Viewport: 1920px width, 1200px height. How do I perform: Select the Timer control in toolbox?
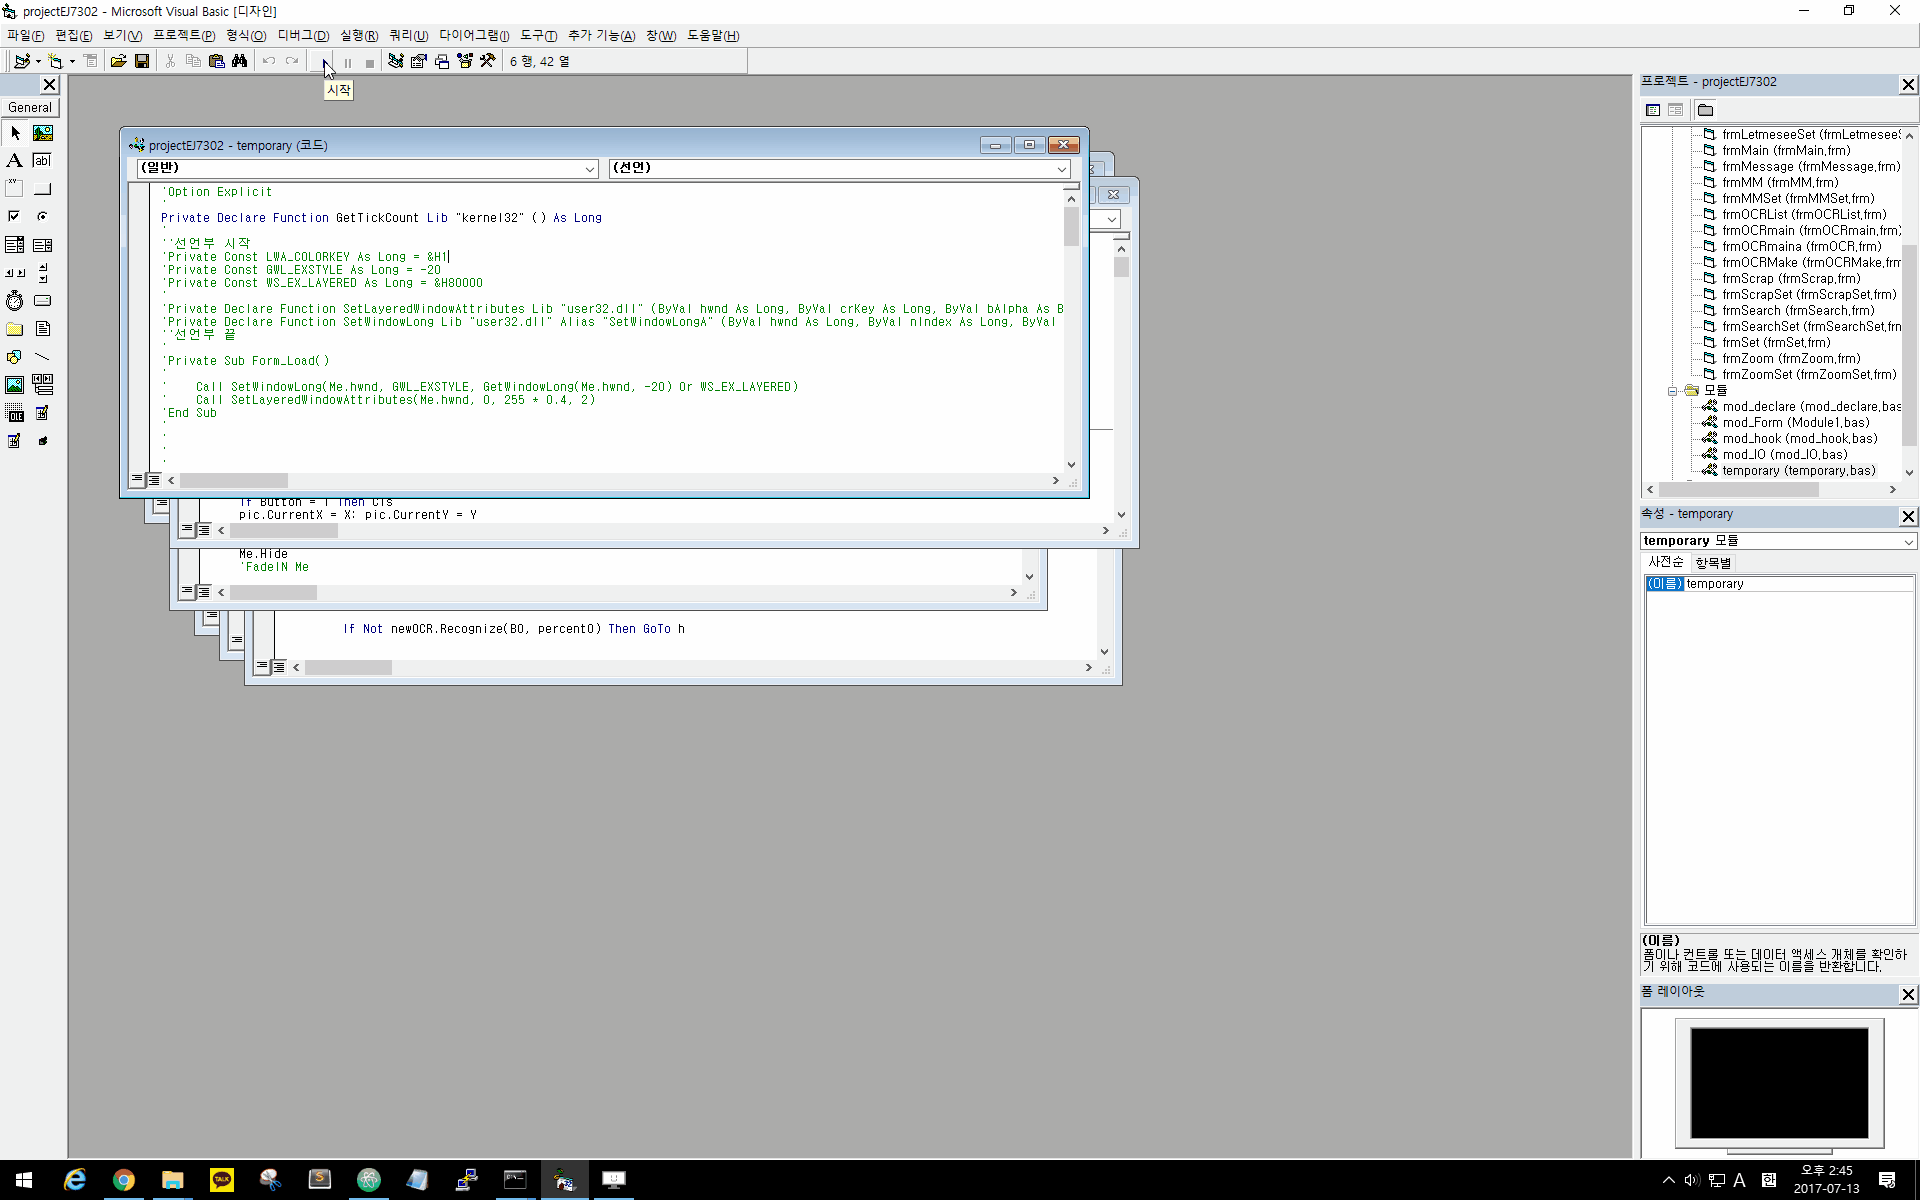[15, 301]
